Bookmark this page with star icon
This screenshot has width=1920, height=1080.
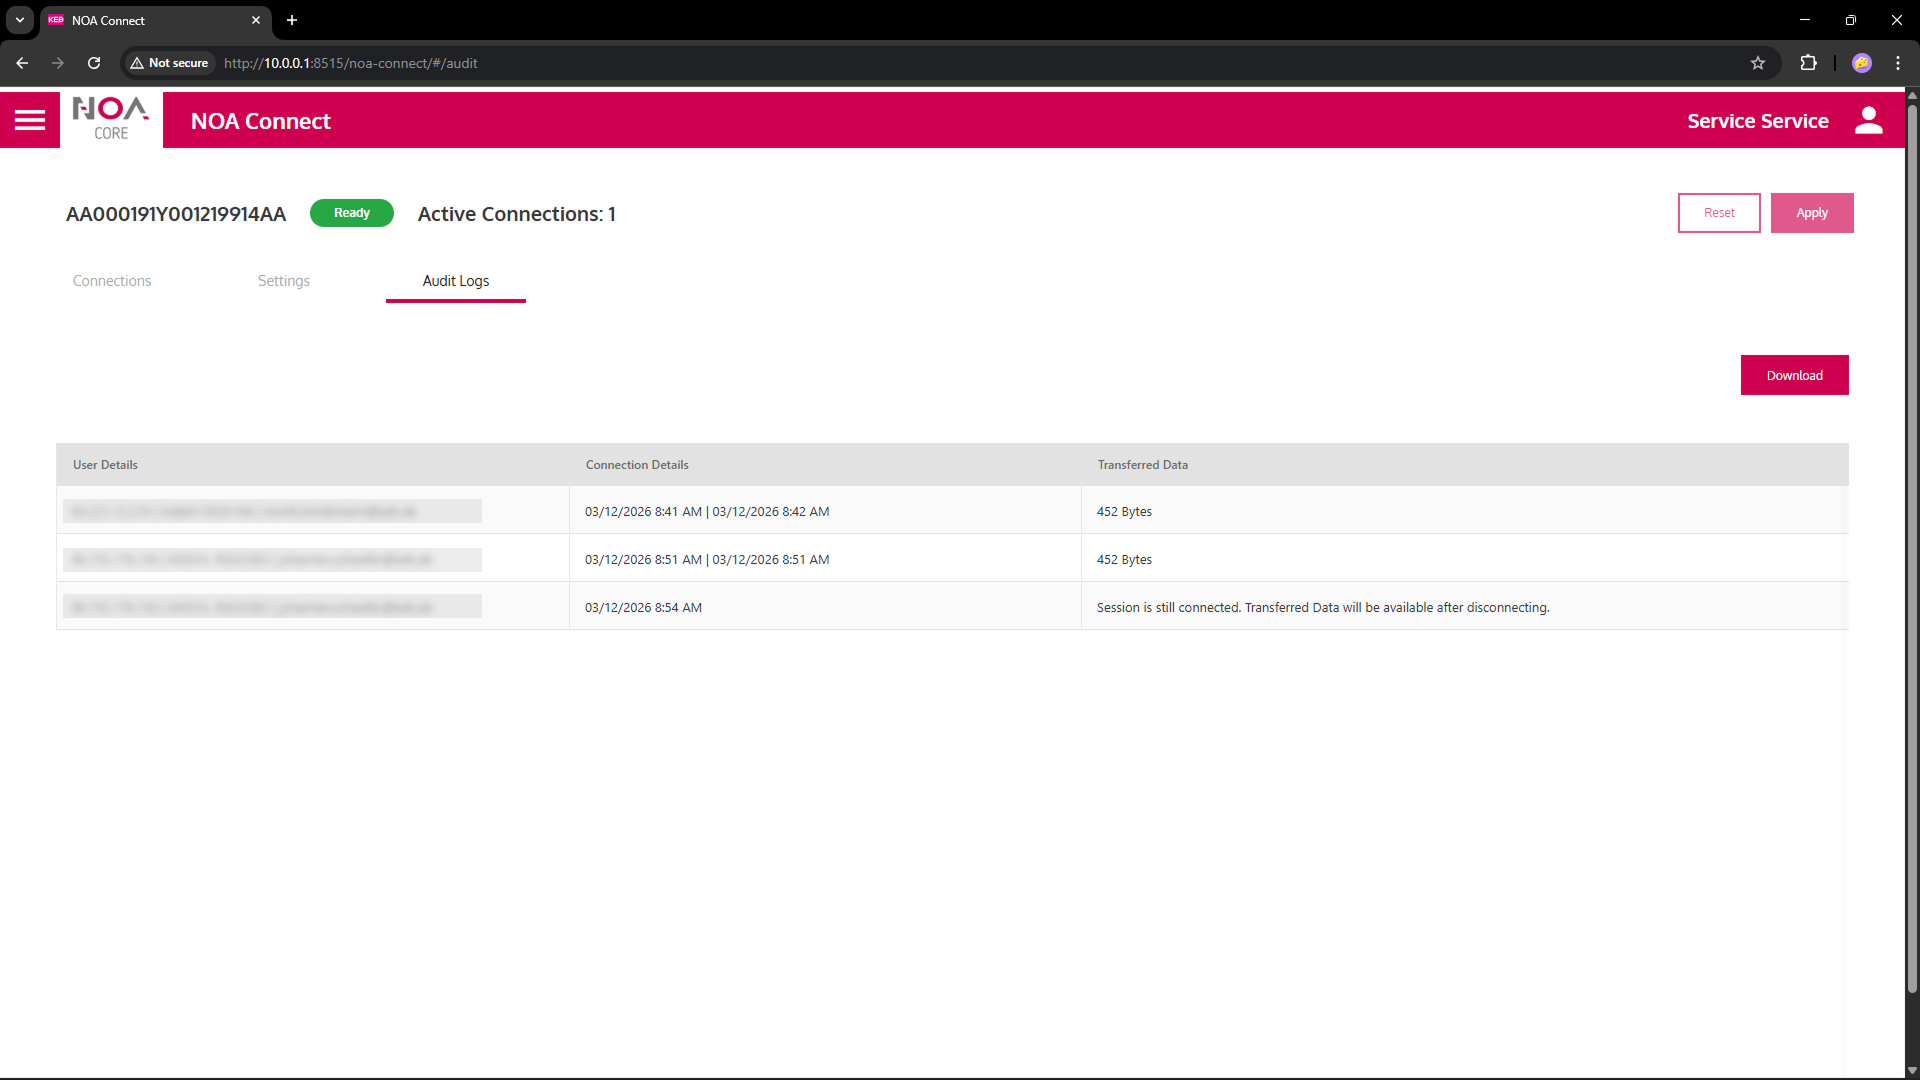coord(1758,63)
